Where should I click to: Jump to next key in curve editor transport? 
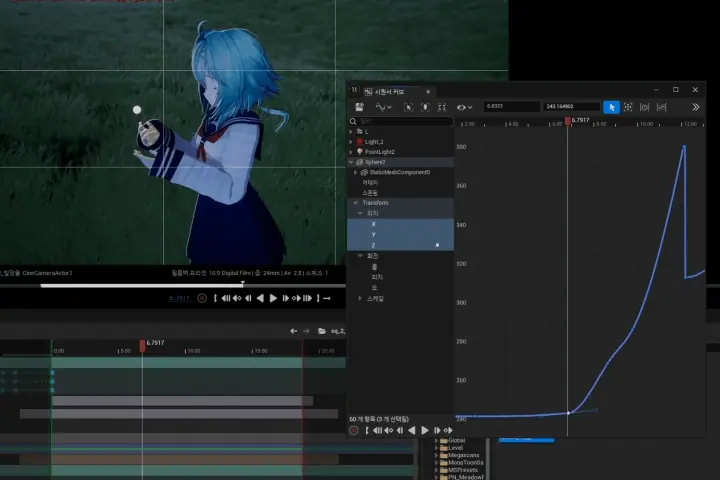click(x=448, y=430)
